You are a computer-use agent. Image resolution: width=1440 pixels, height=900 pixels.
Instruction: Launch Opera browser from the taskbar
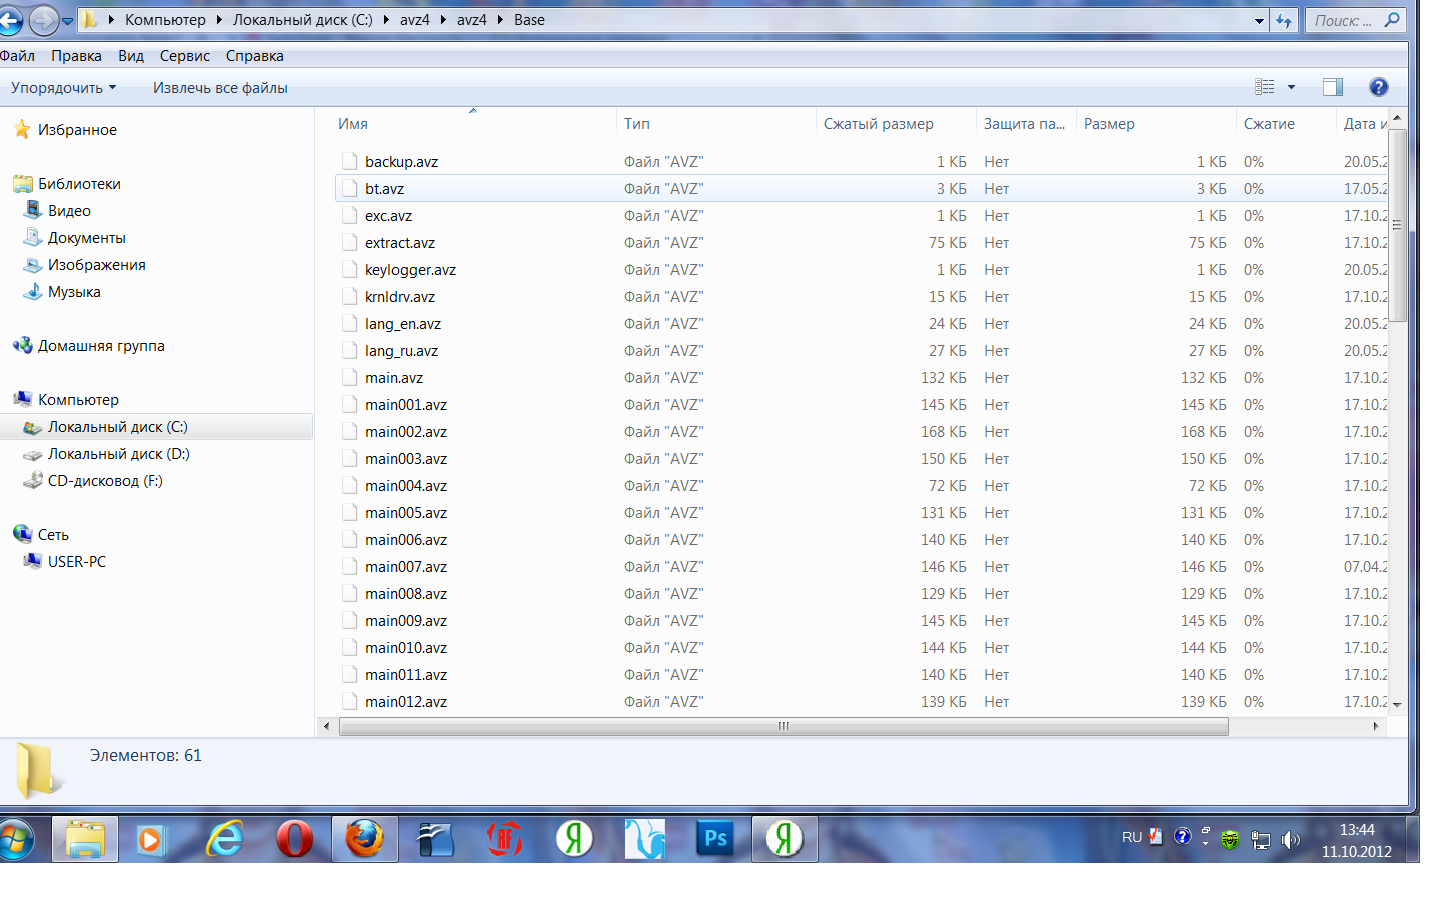pos(294,839)
